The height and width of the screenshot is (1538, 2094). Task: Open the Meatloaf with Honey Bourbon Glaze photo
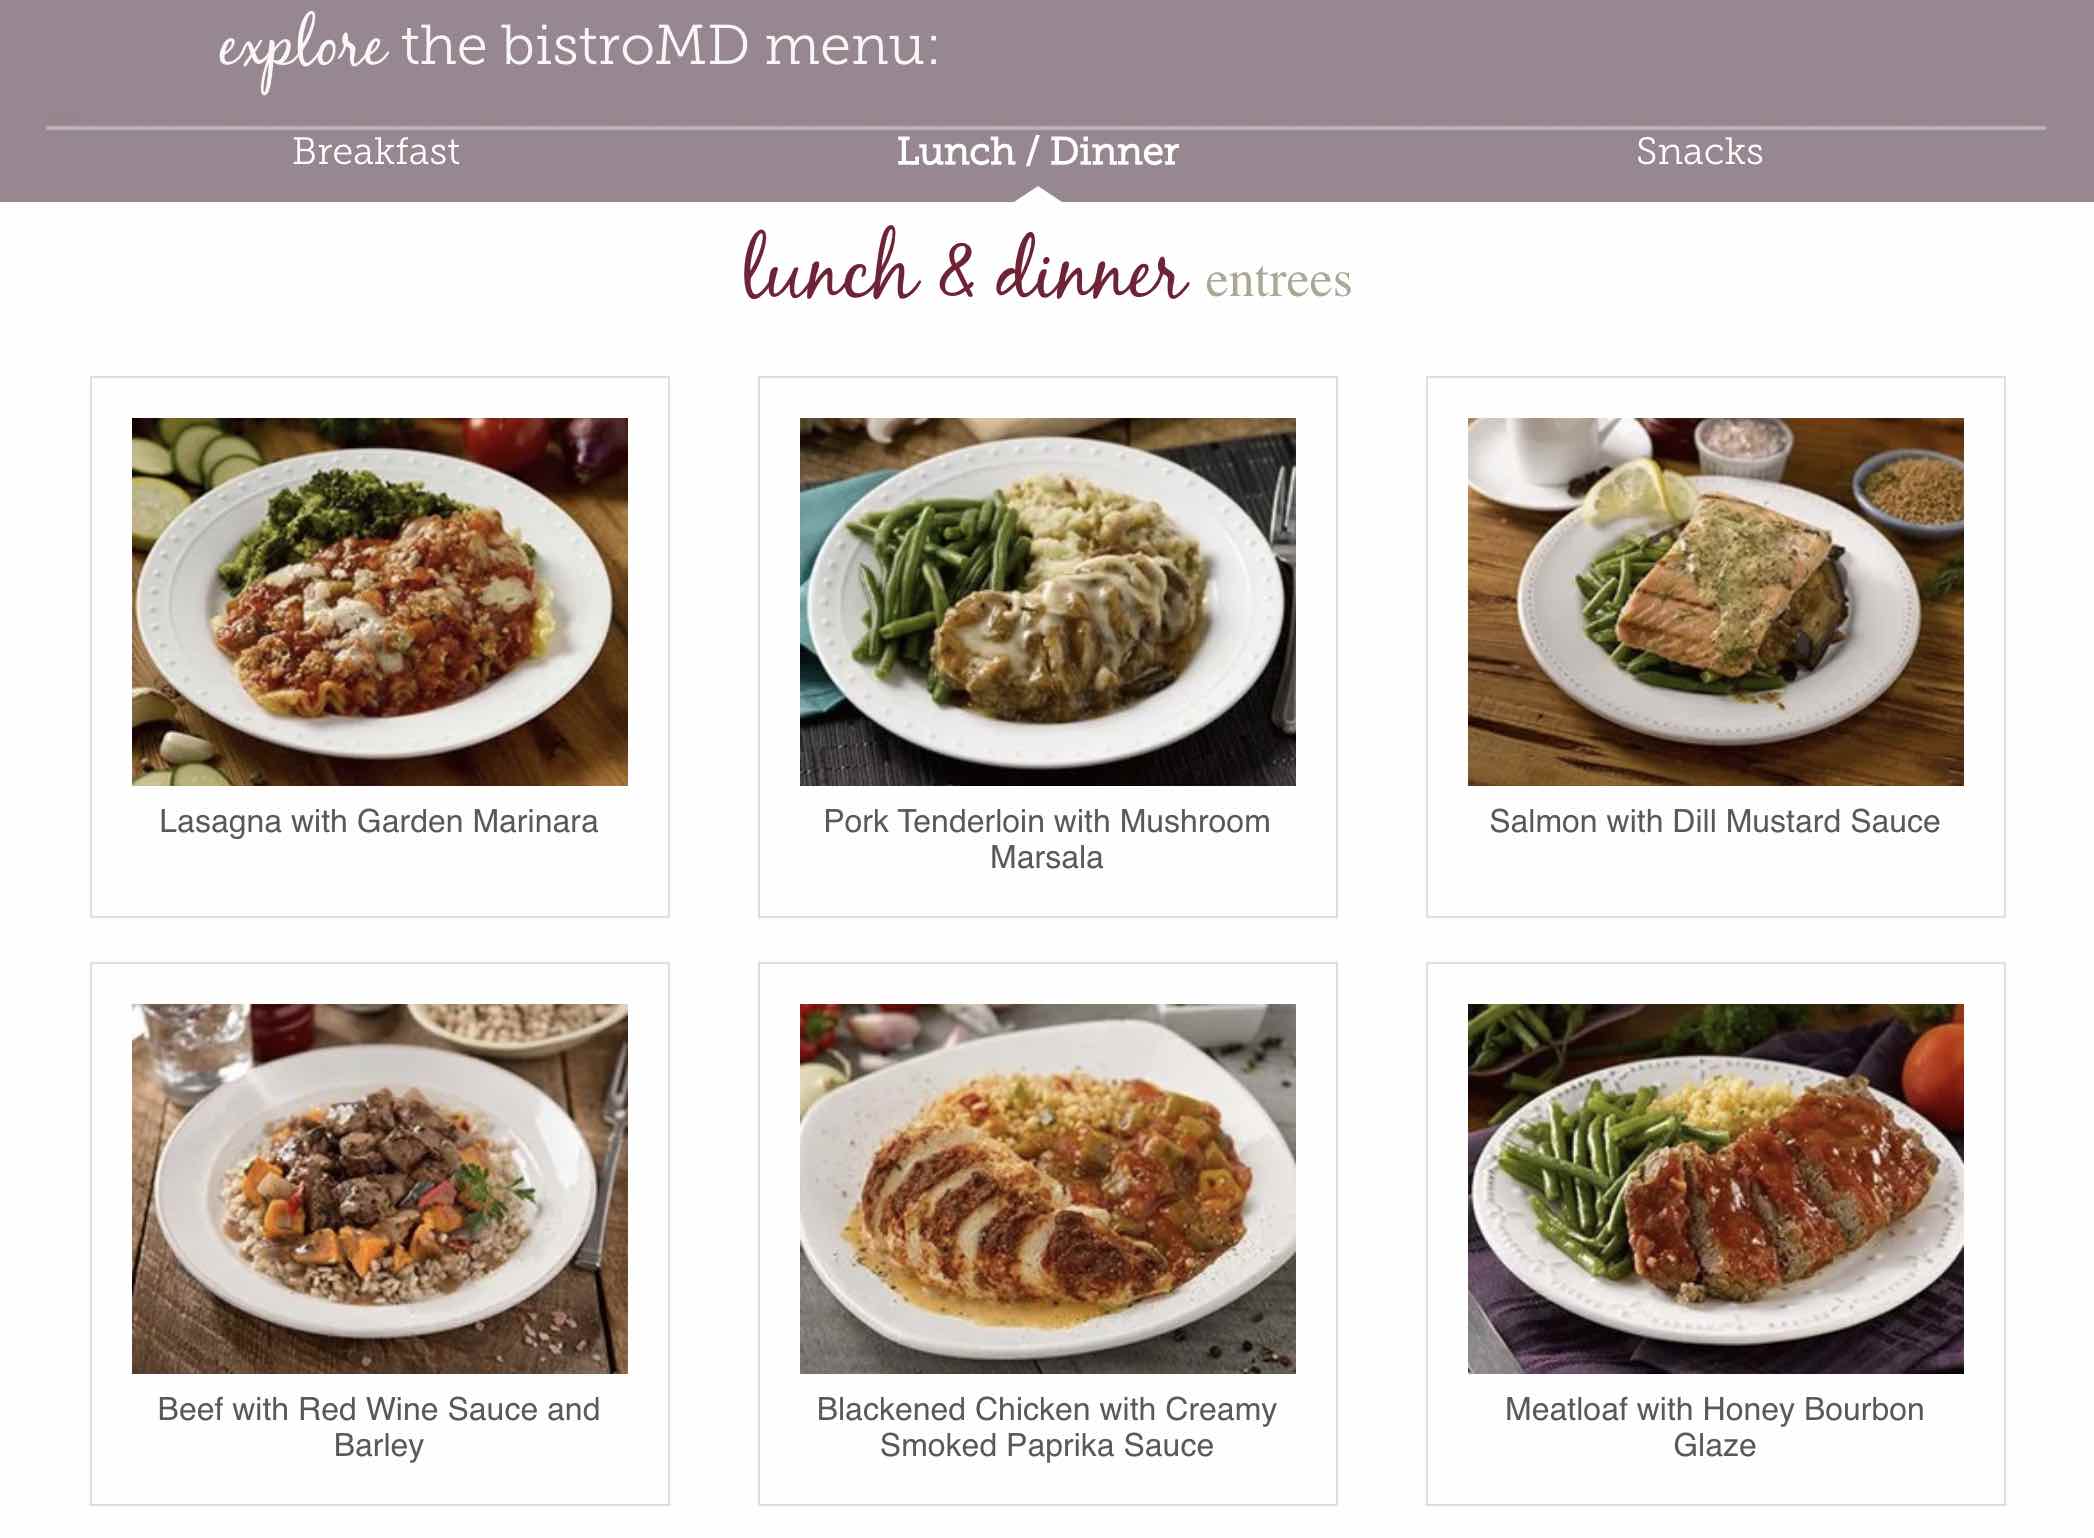pyautogui.click(x=1716, y=1188)
